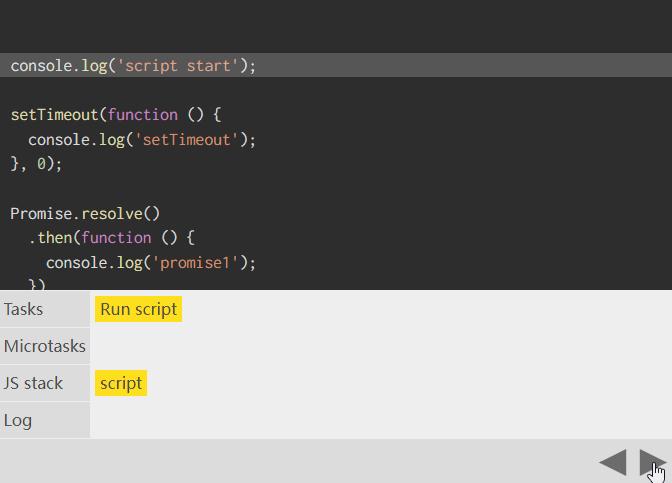Click the '}, 0);' code line
The width and height of the screenshot is (672, 483).
(37, 164)
